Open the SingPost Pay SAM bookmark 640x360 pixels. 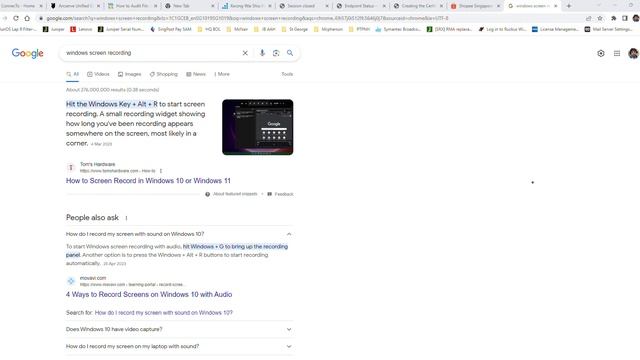click(x=171, y=29)
